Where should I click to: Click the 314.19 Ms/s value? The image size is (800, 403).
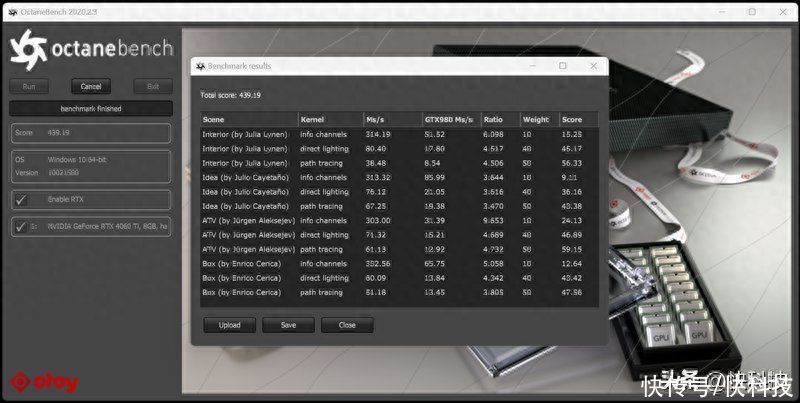point(378,135)
